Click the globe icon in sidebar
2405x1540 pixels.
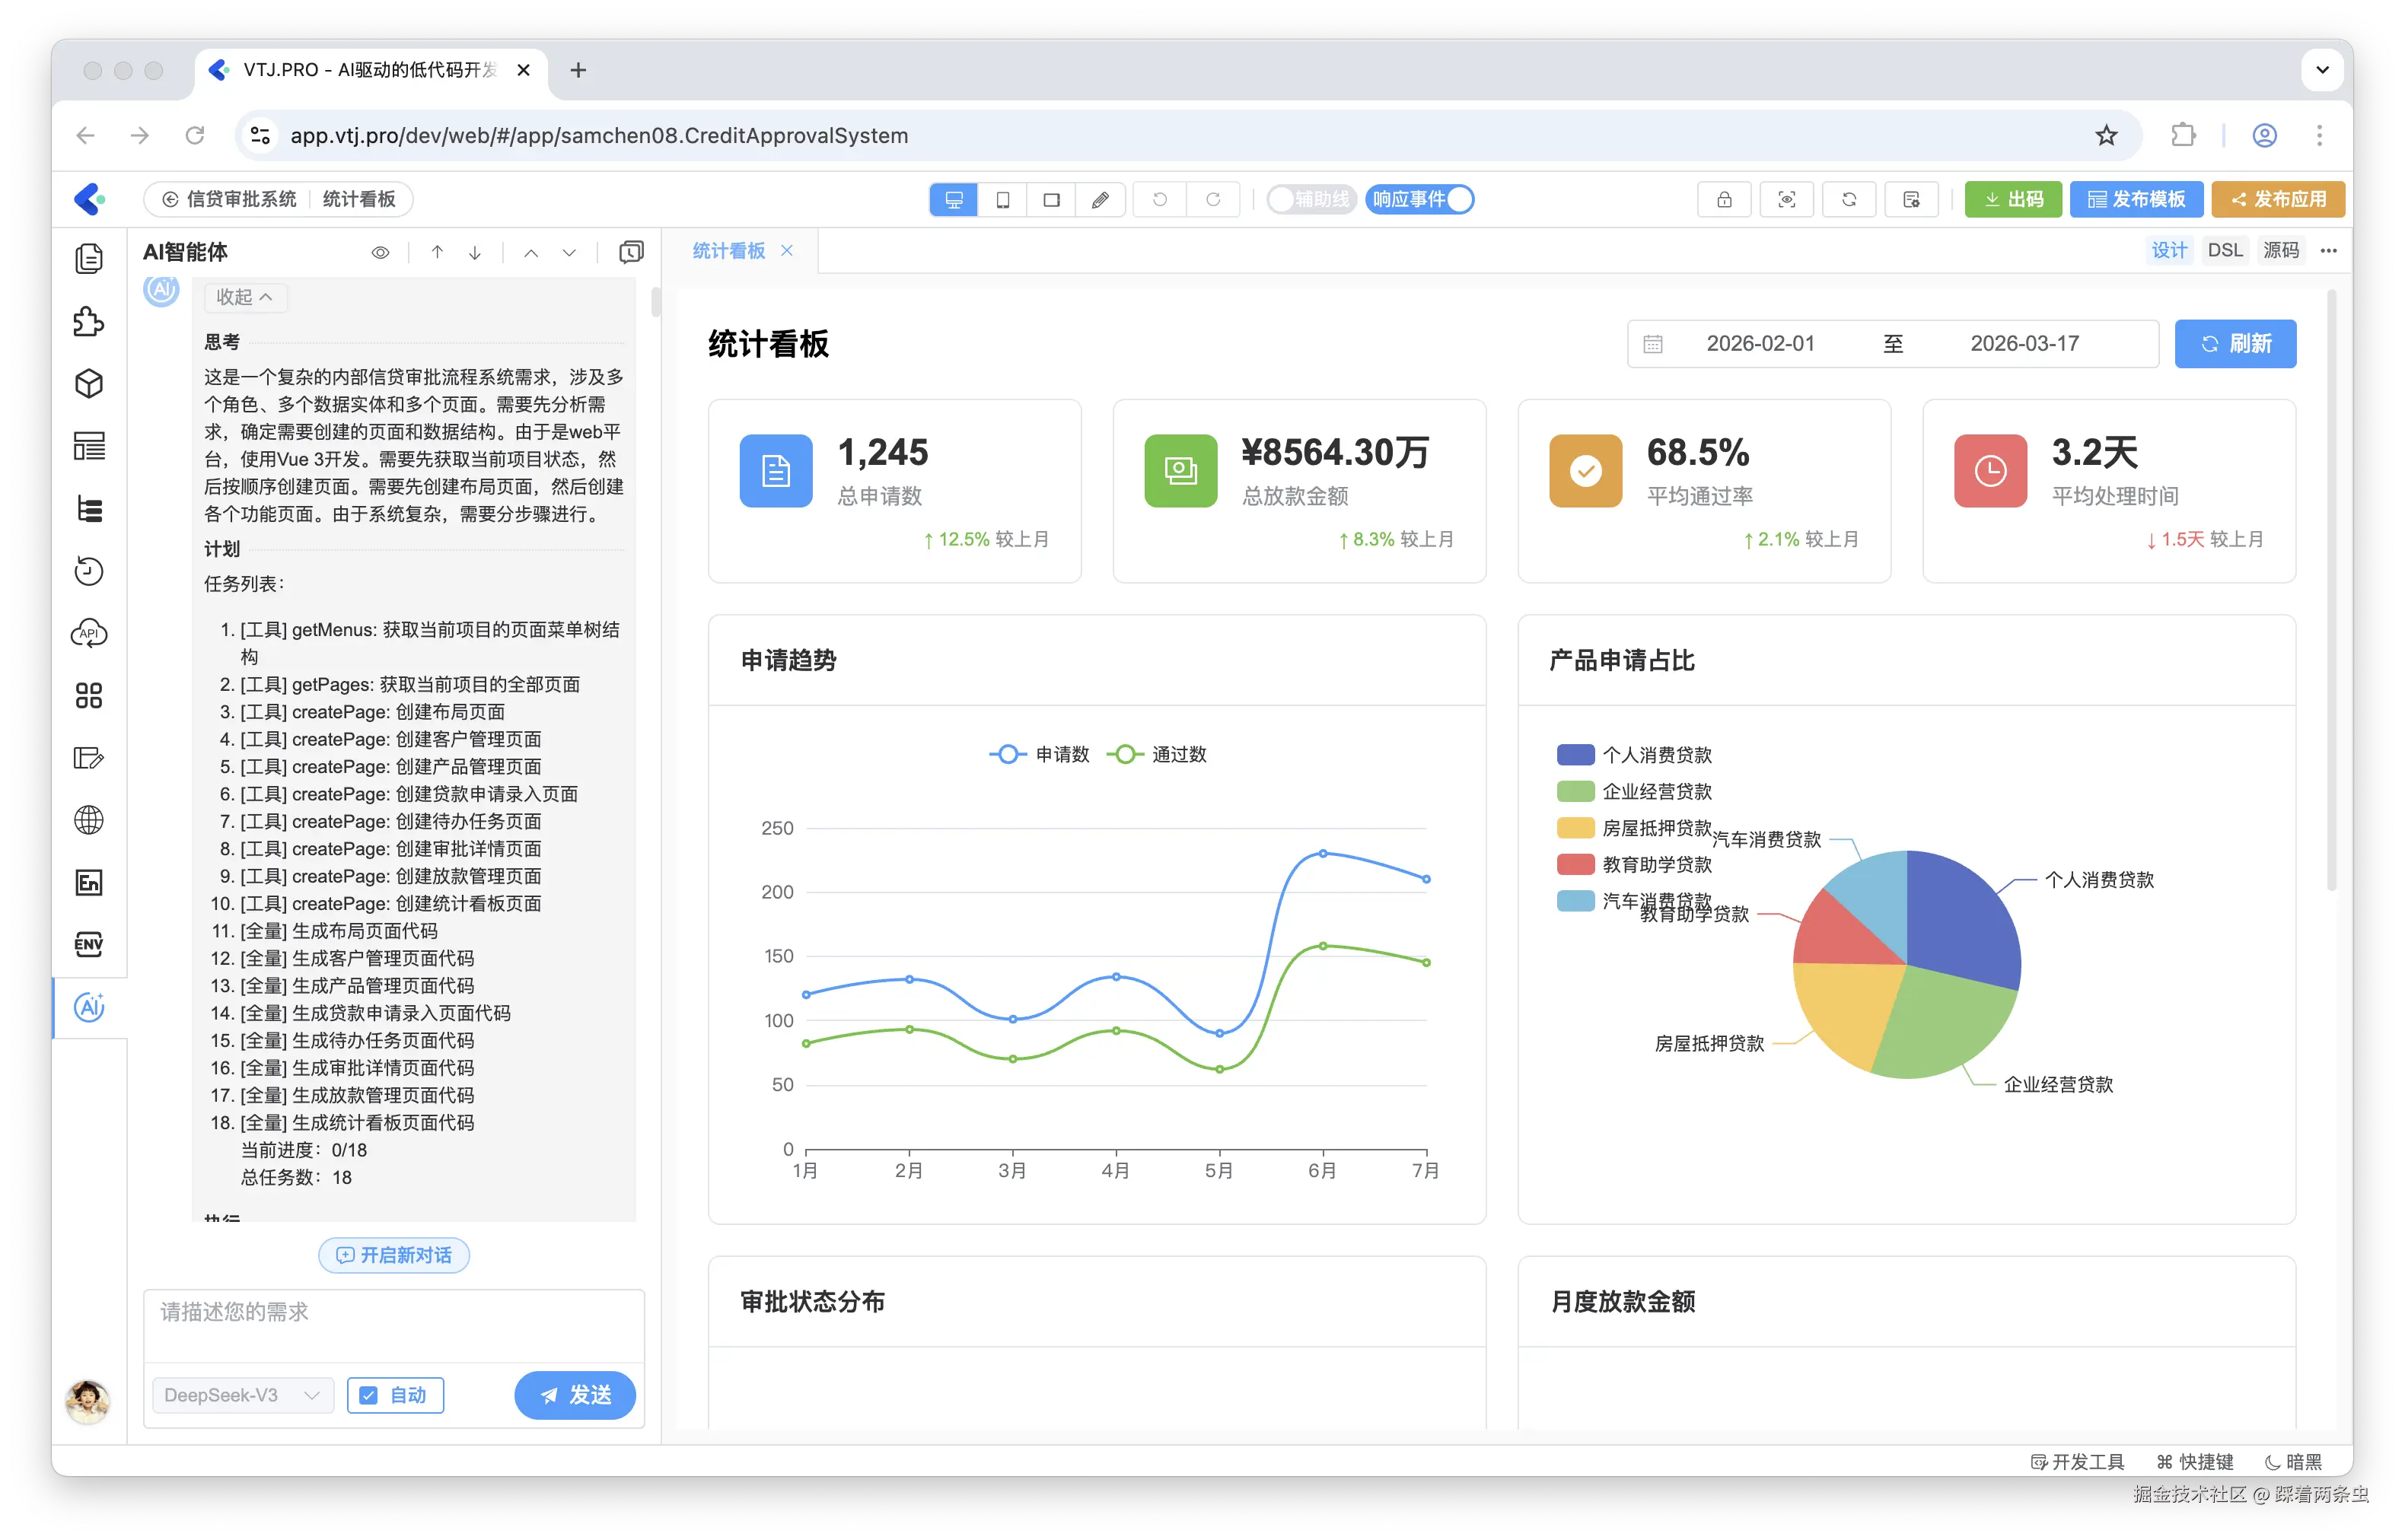(x=89, y=820)
